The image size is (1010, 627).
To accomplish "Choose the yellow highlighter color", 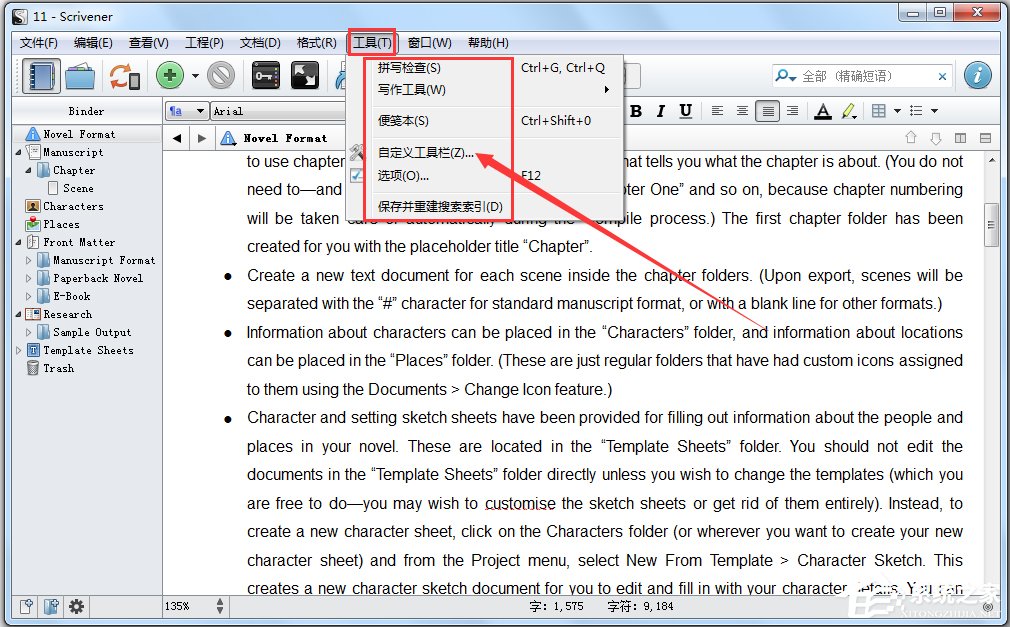I will pos(849,111).
